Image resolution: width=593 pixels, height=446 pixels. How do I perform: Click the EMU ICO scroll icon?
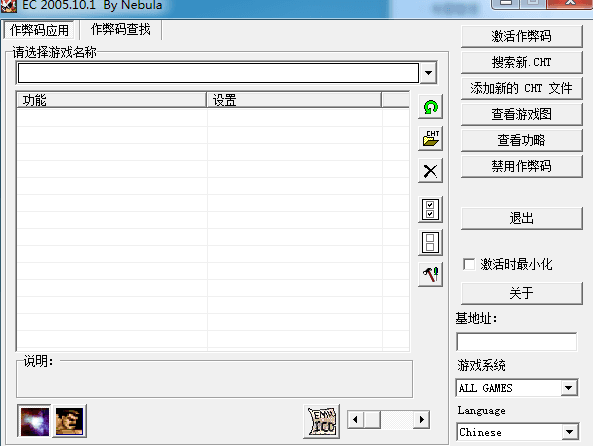[x=321, y=421]
